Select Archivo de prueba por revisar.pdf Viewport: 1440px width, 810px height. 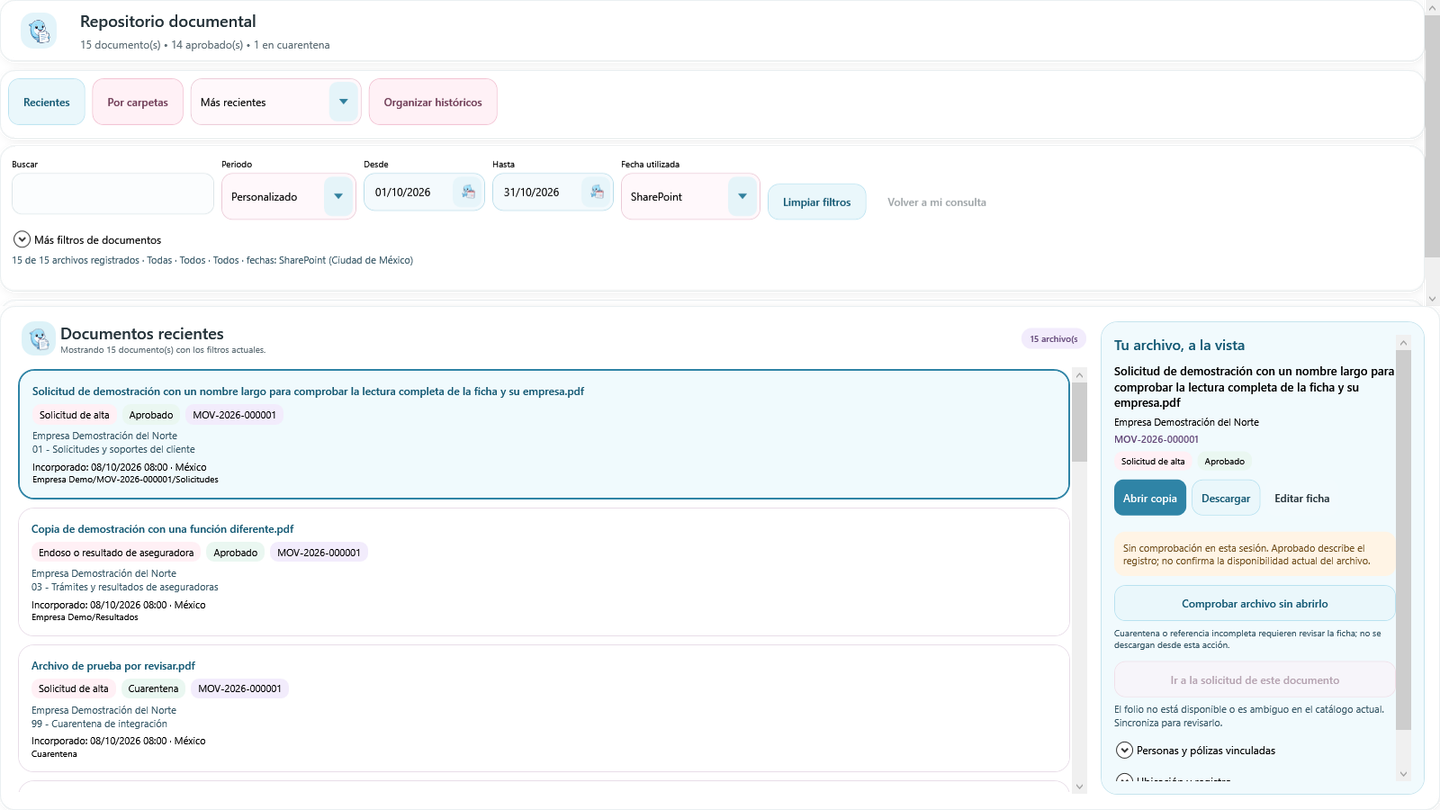544,708
